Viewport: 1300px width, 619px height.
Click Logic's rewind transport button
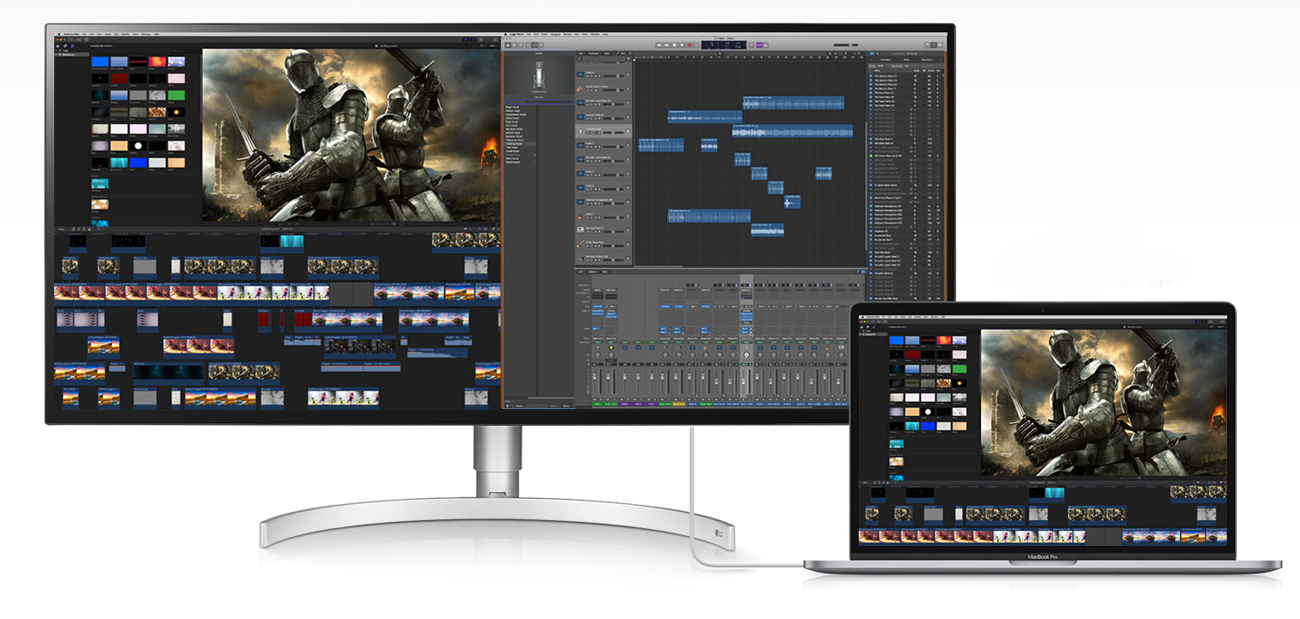click(x=659, y=45)
